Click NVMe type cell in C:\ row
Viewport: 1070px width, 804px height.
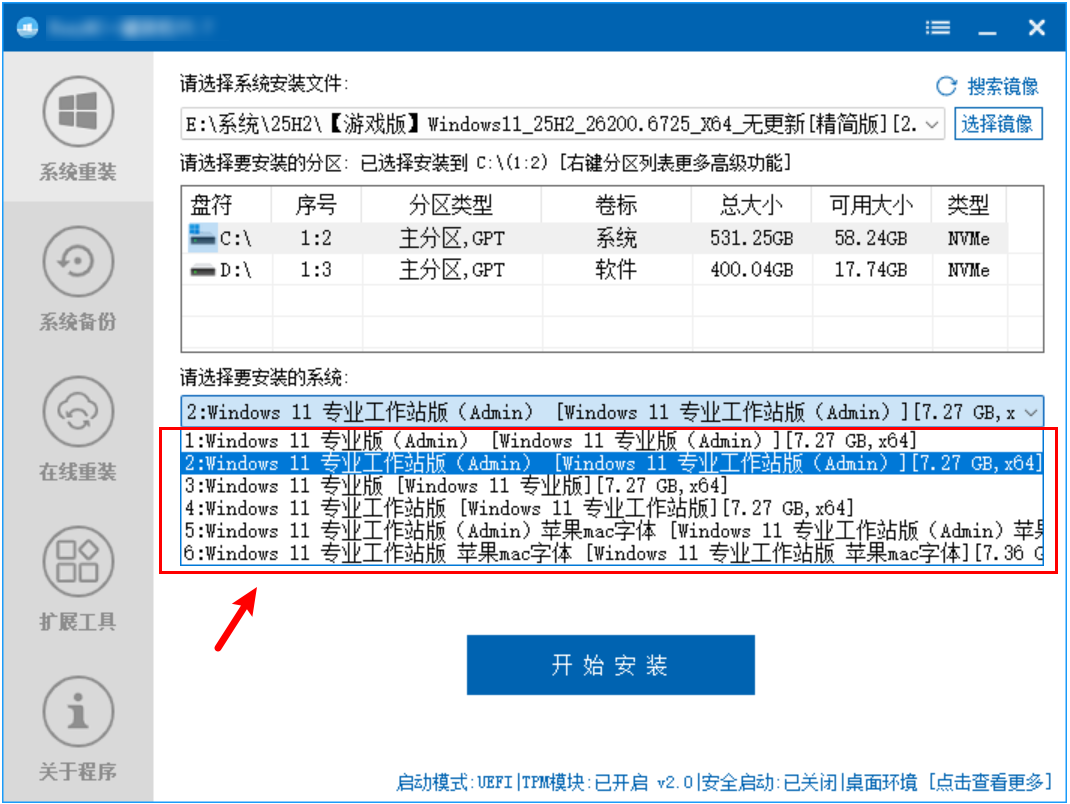(968, 238)
